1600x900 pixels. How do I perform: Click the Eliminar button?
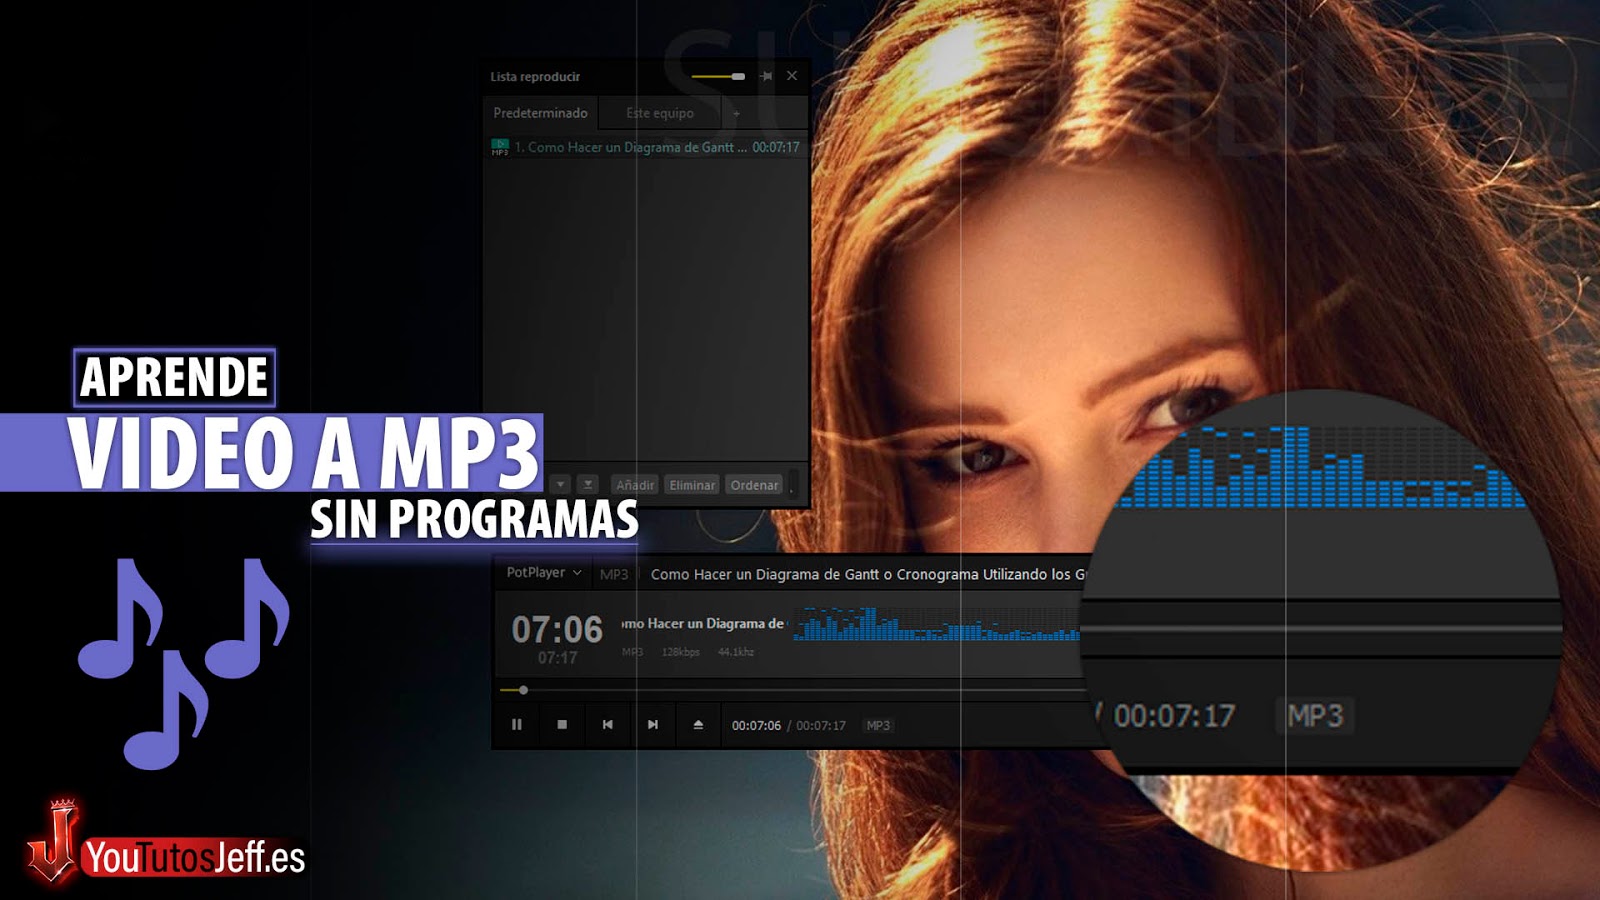coord(693,485)
